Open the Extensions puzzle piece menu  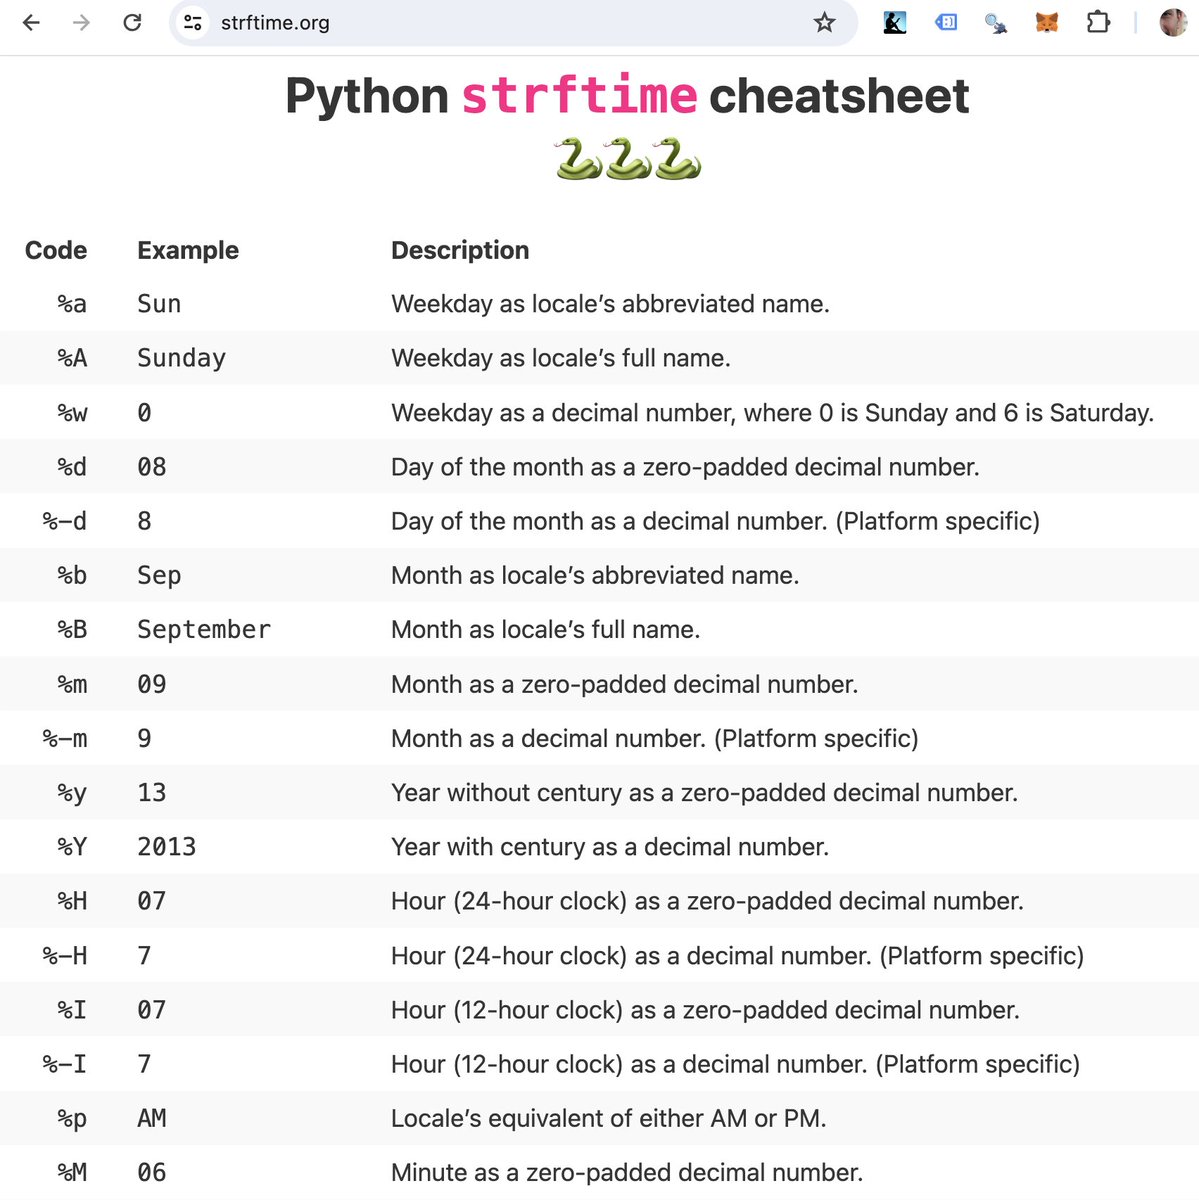(x=1097, y=22)
